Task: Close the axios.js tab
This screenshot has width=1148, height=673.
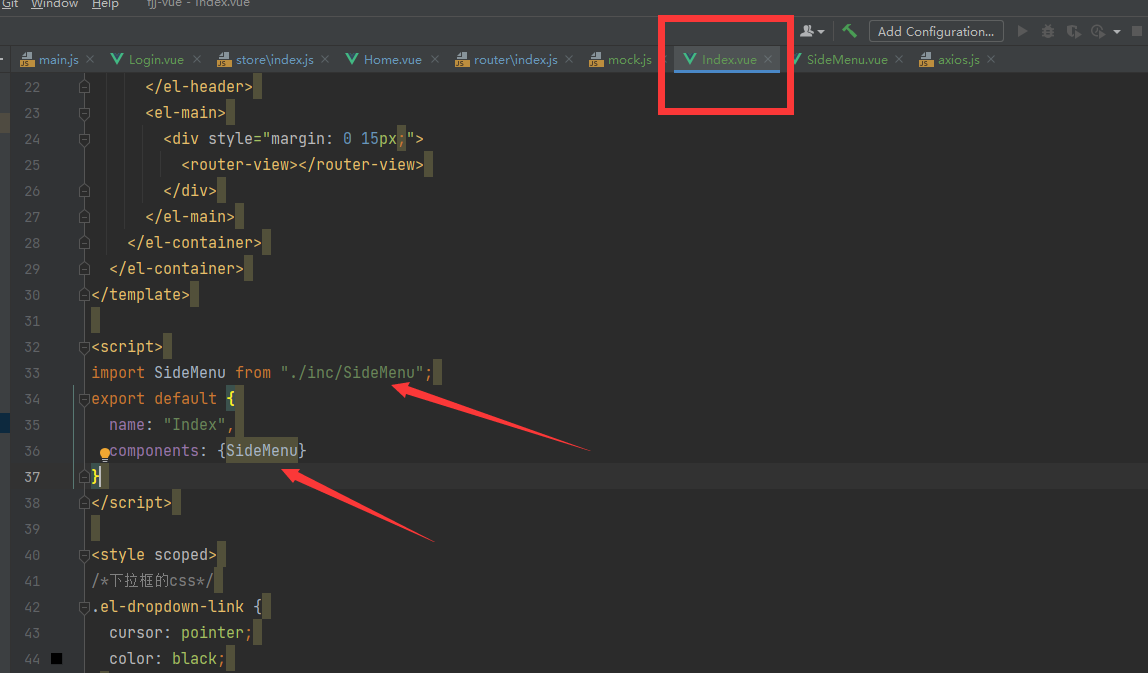Action: pyautogui.click(x=991, y=59)
